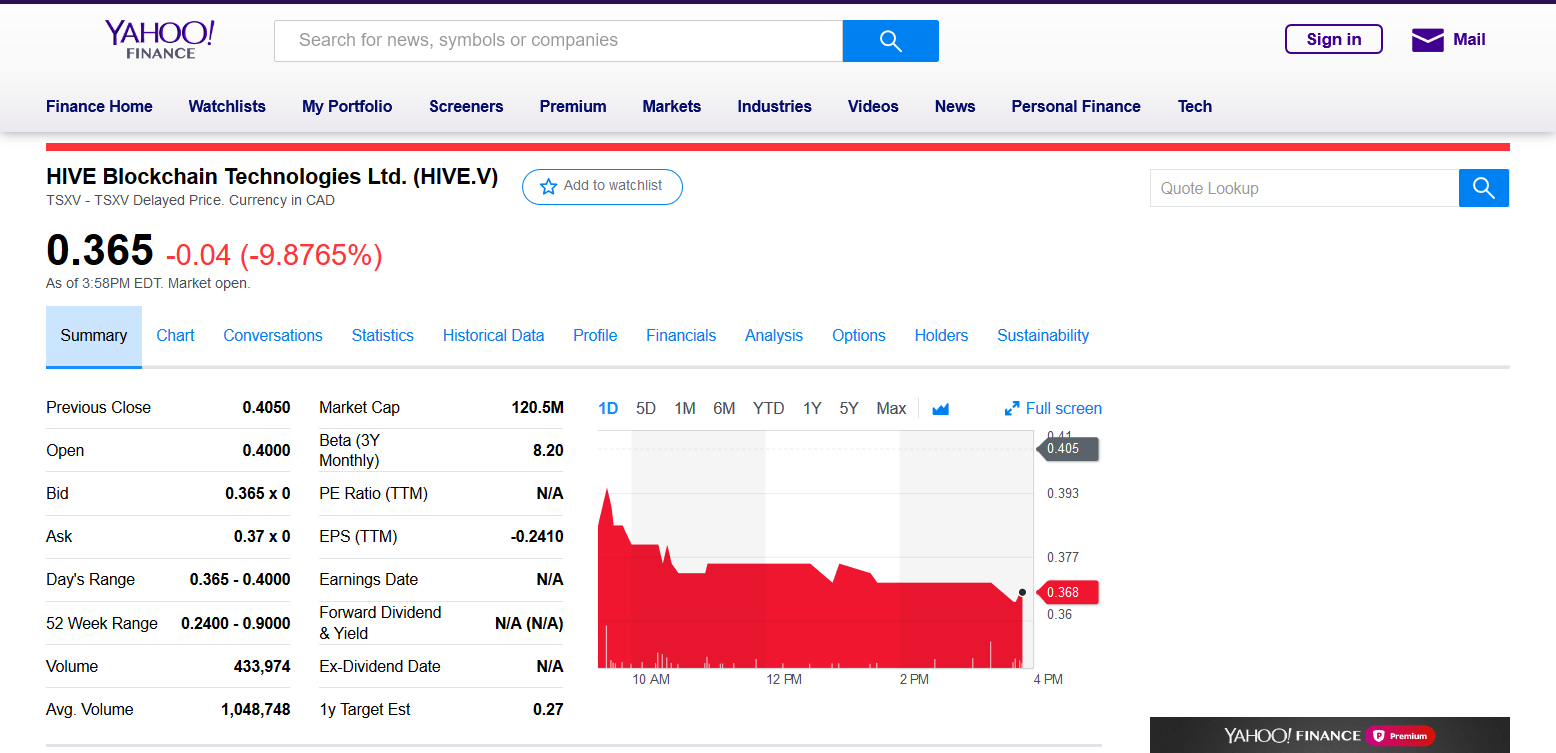The width and height of the screenshot is (1556, 753).
Task: Open the My Portfolio link
Action: click(x=347, y=106)
